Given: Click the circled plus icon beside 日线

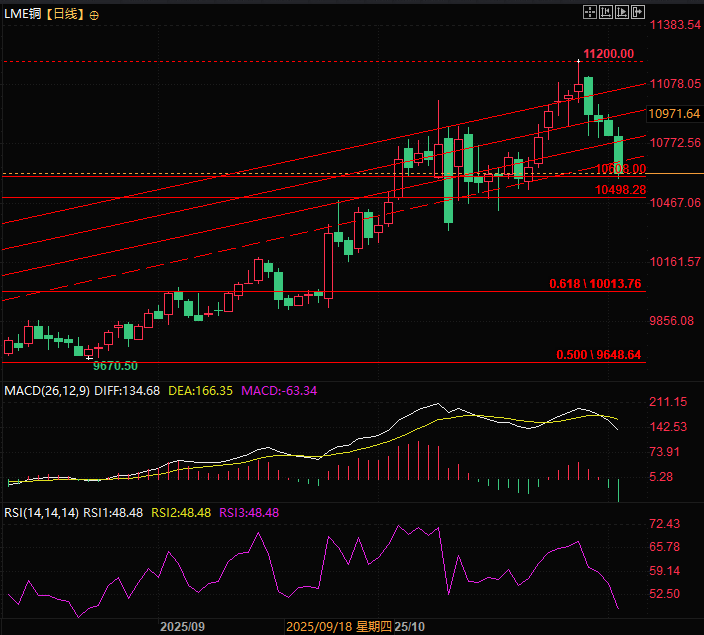Looking at the screenshot, I should 94,16.
